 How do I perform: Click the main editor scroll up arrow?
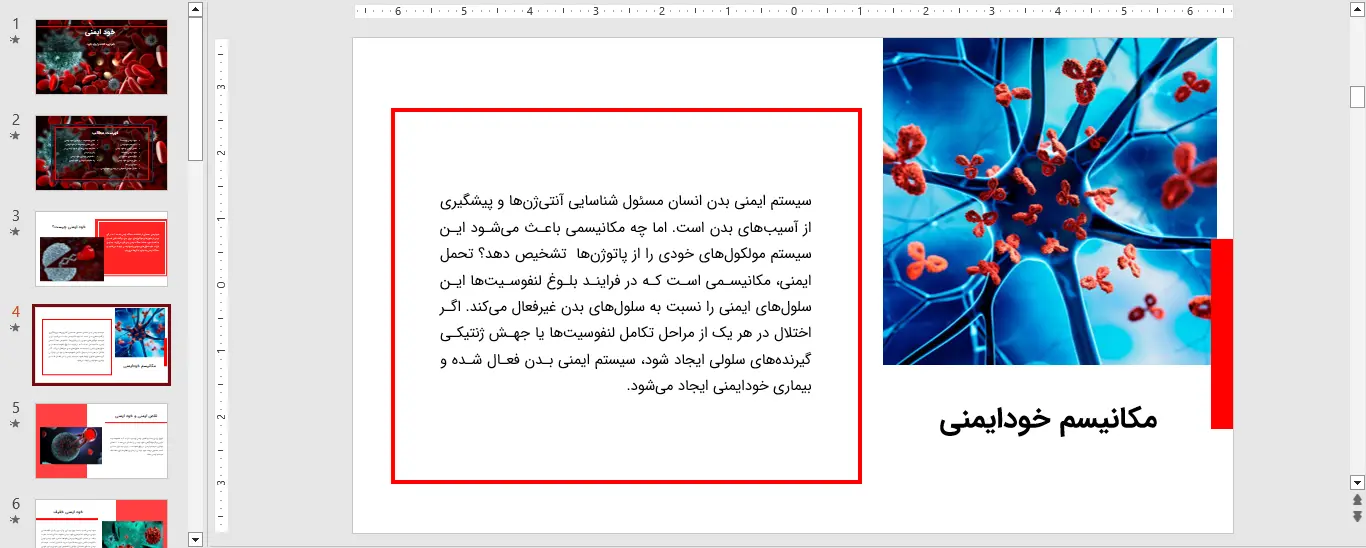(x=1357, y=10)
